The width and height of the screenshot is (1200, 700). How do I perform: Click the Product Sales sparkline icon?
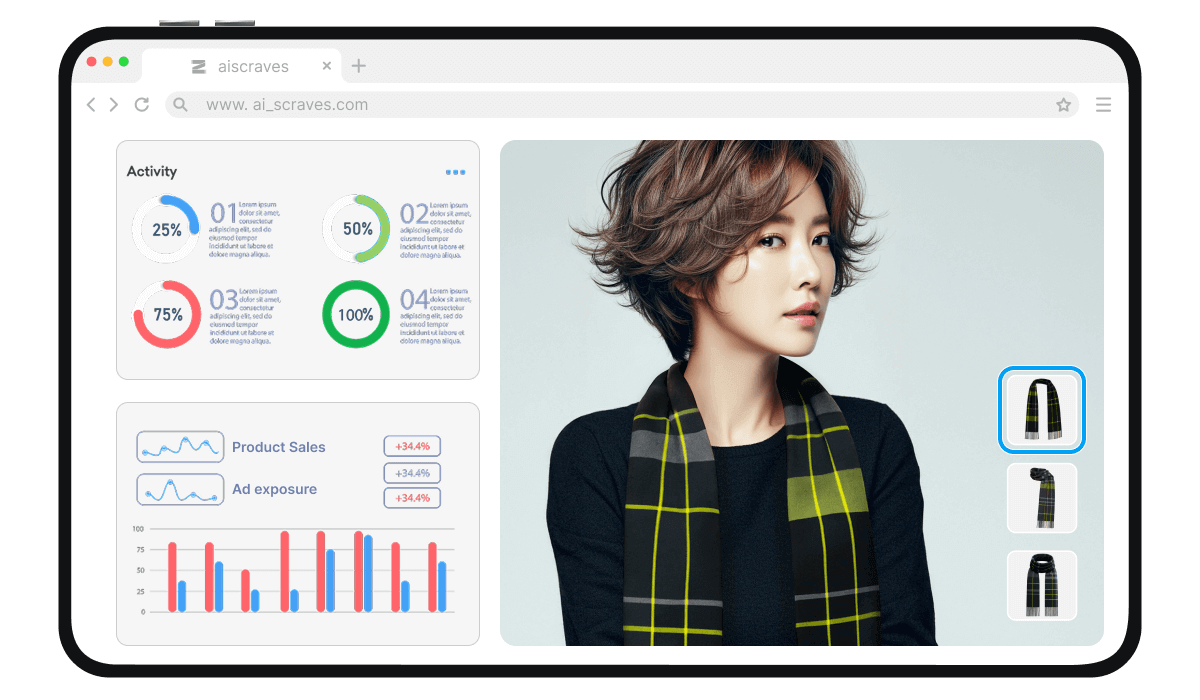[180, 447]
